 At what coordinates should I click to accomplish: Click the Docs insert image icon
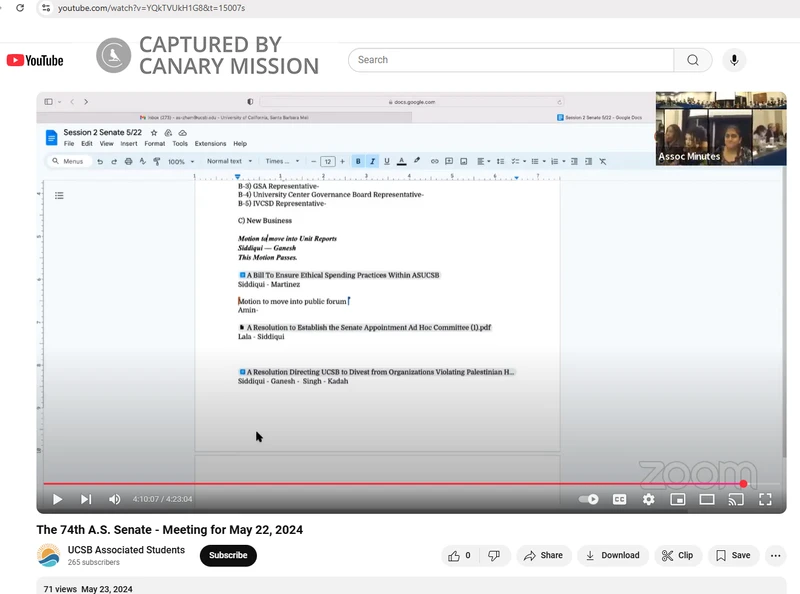click(x=463, y=161)
